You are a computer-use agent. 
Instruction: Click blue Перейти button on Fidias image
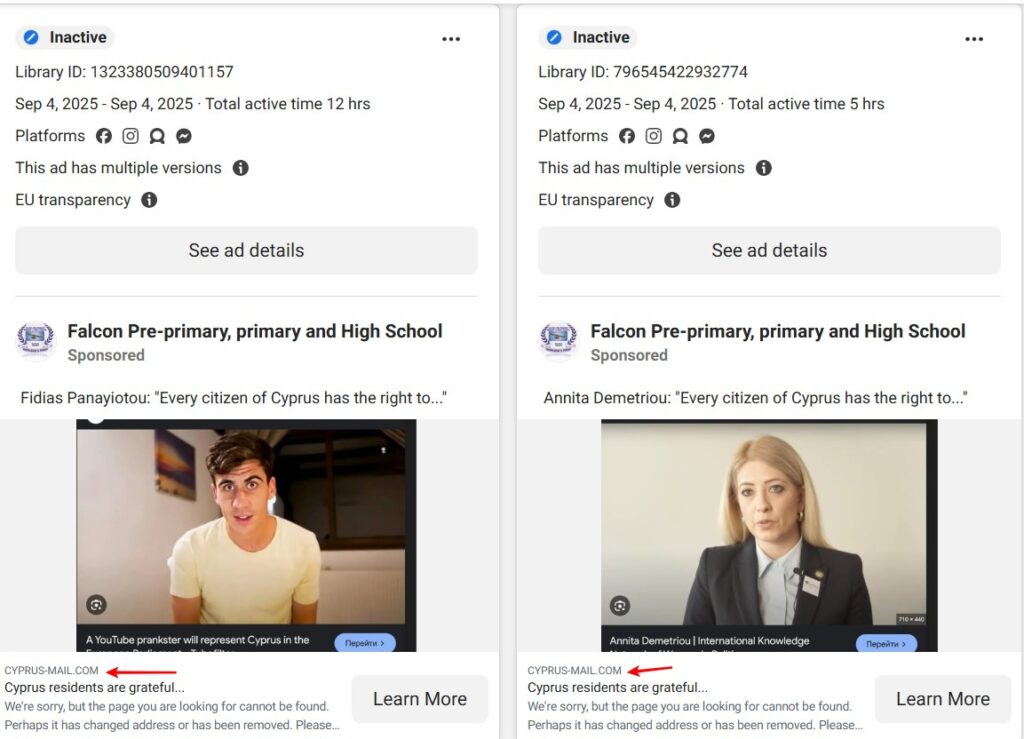(365, 643)
